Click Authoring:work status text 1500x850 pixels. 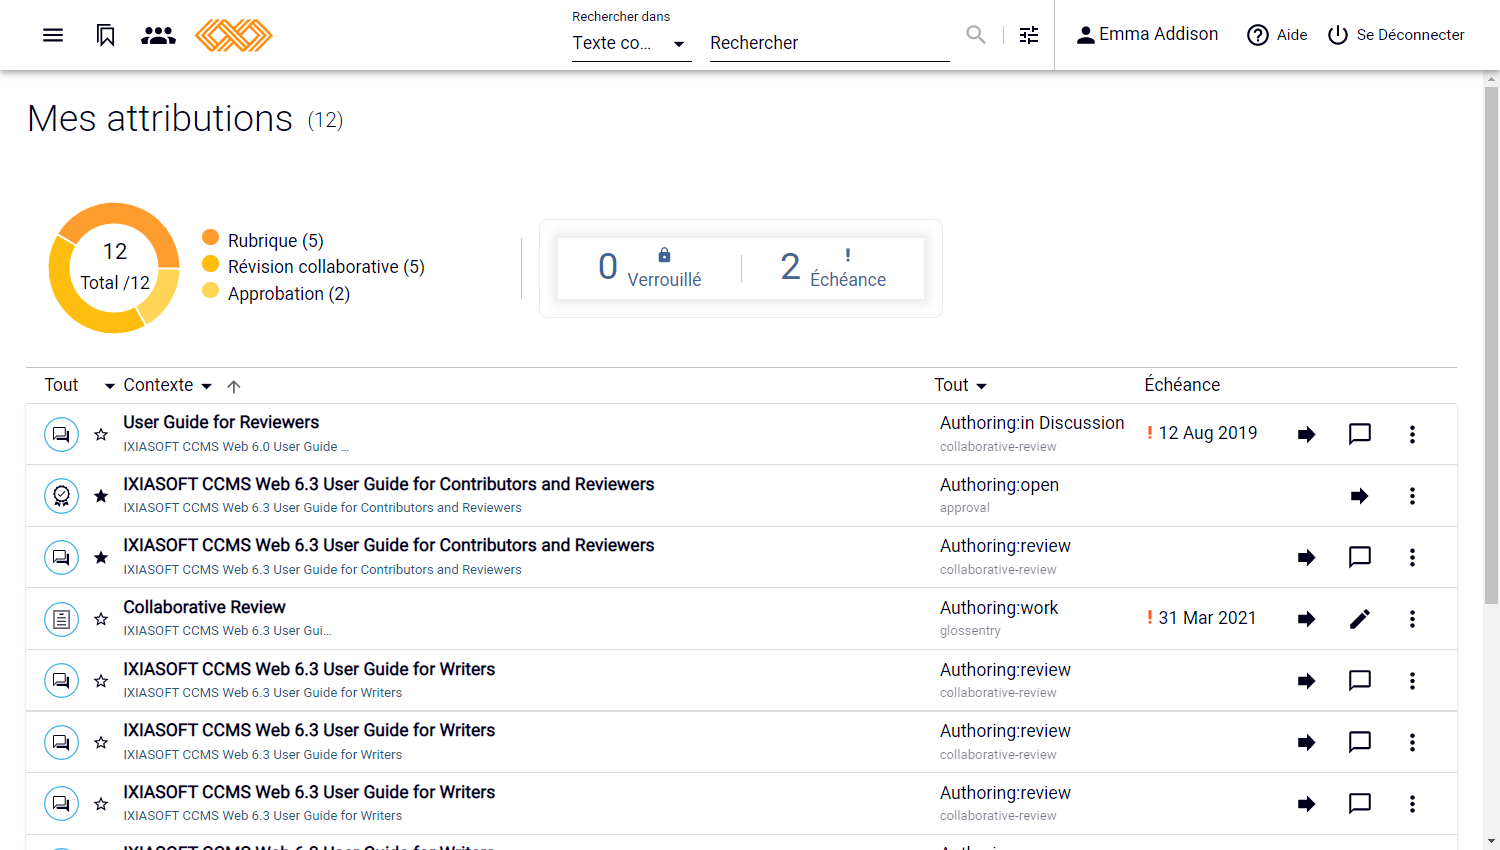999,608
